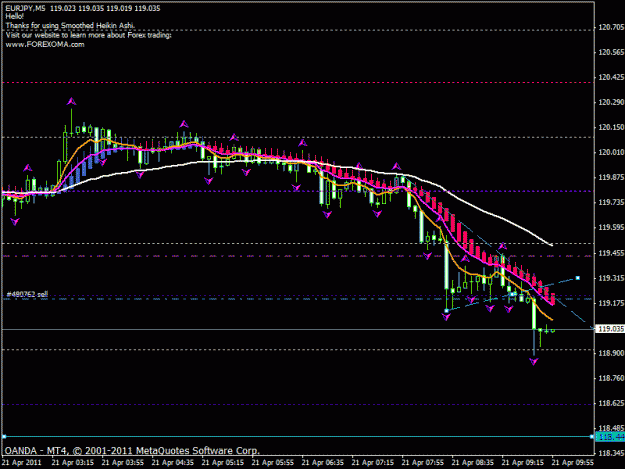Image resolution: width=625 pixels, height=469 pixels.
Task: Click the 118.625 price scale label
Action: (x=611, y=403)
